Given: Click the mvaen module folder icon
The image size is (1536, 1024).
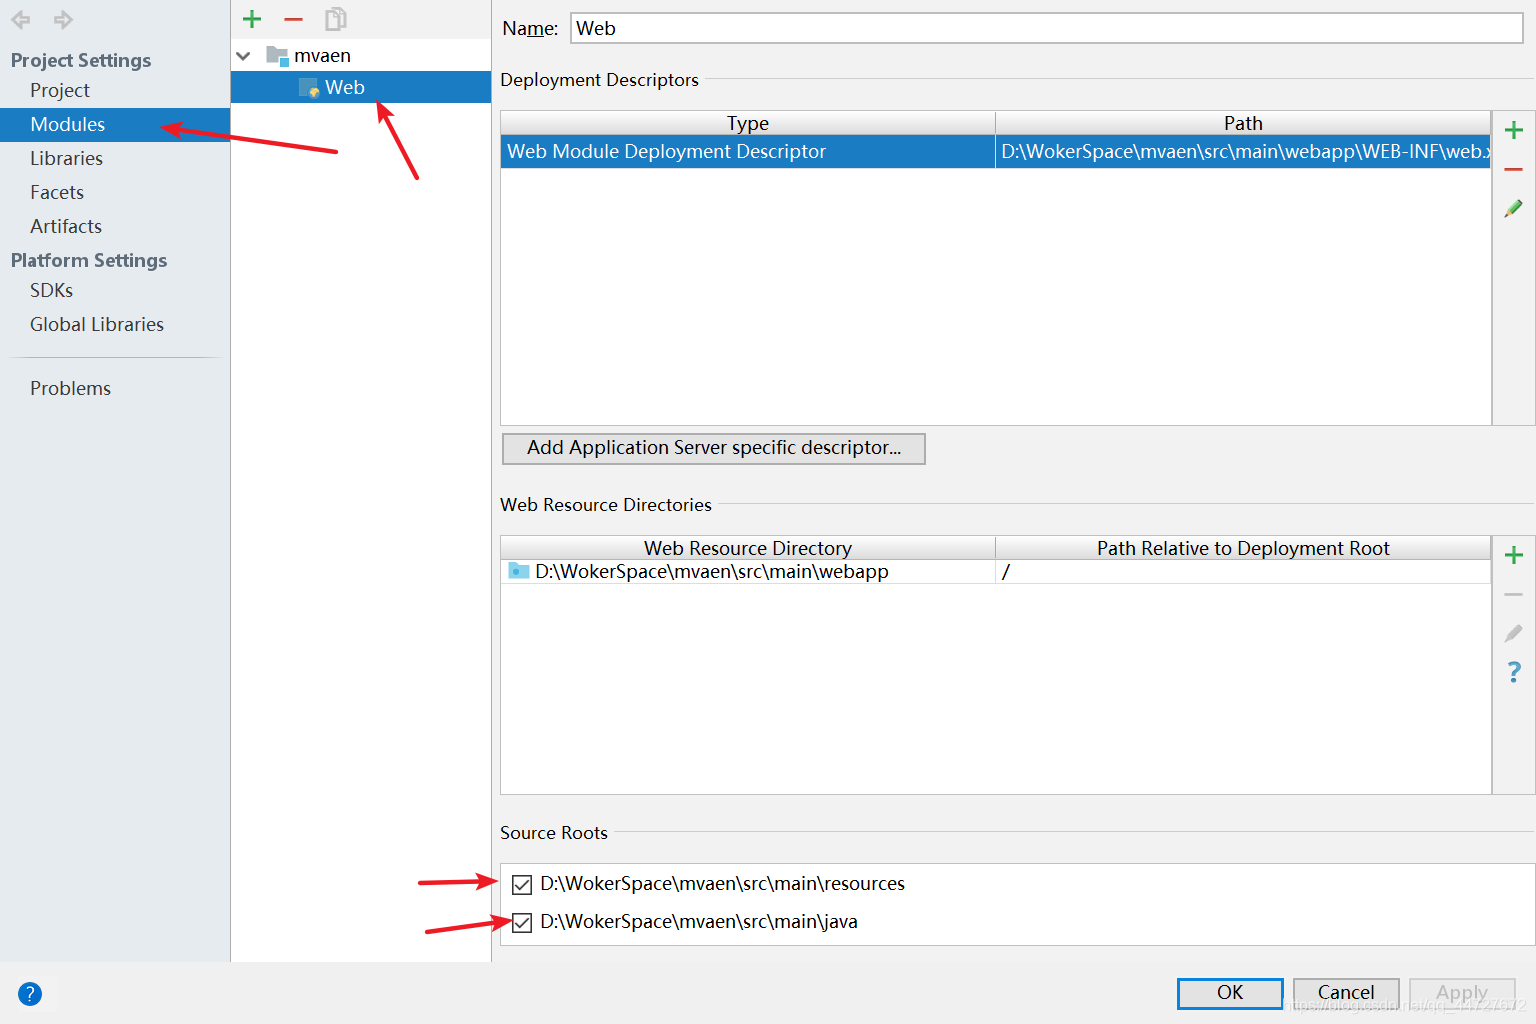Looking at the screenshot, I should point(277,55).
